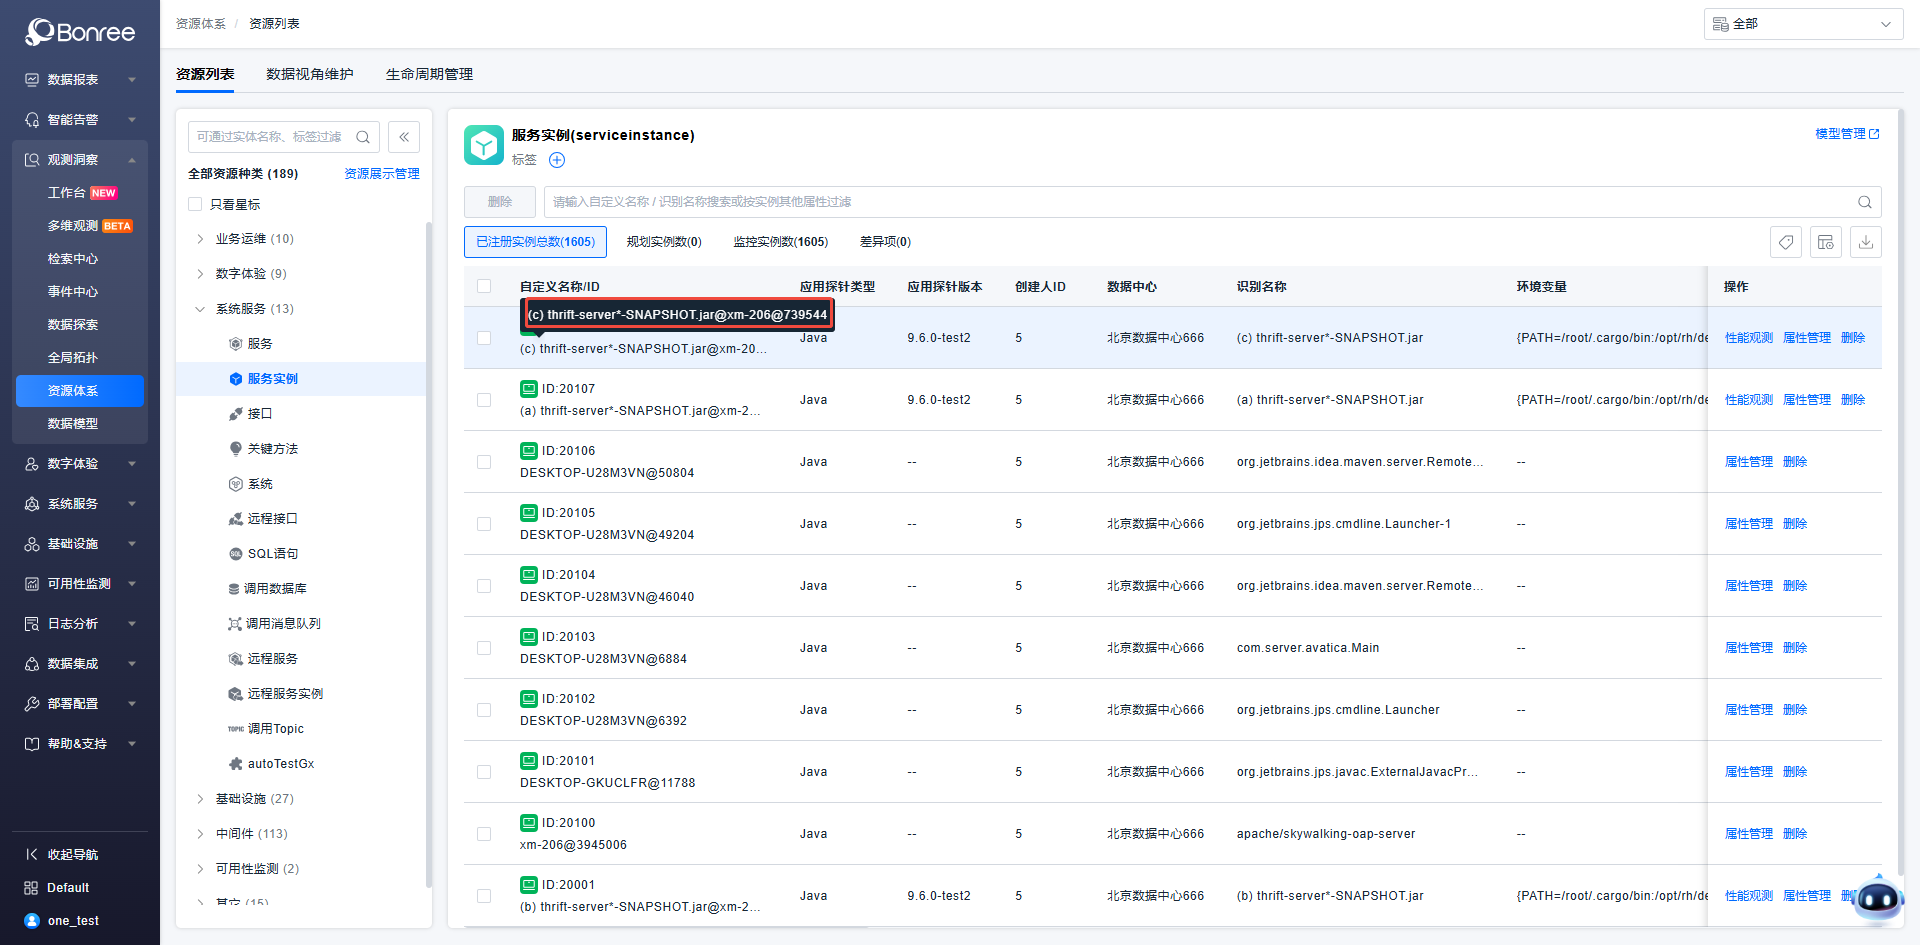The height and width of the screenshot is (945, 1920).
Task: Toggle the select-all header checkbox
Action: pyautogui.click(x=484, y=287)
